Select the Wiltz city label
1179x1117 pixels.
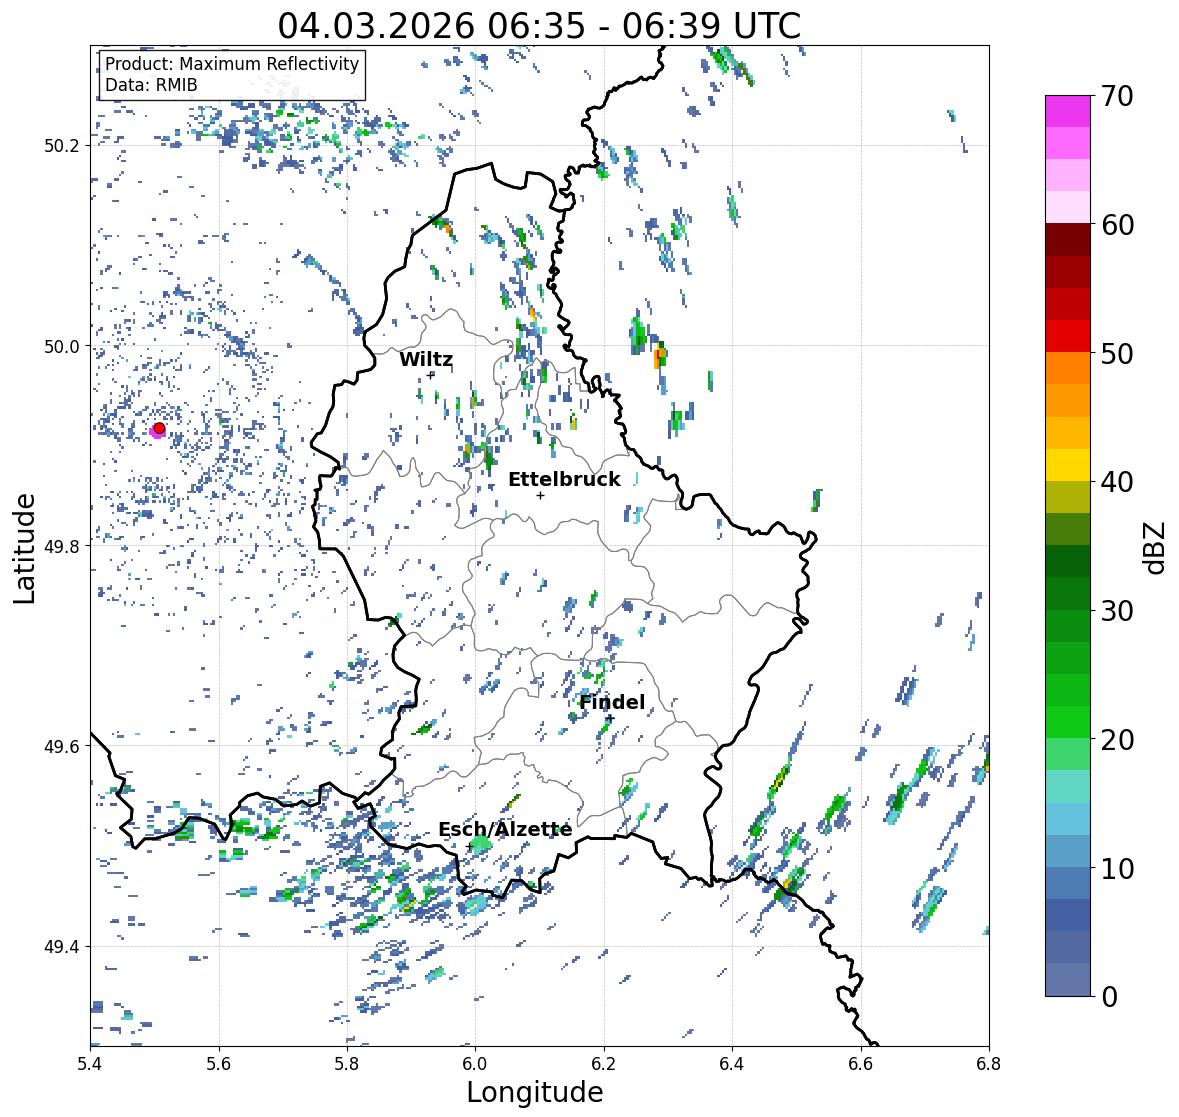pyautogui.click(x=426, y=359)
